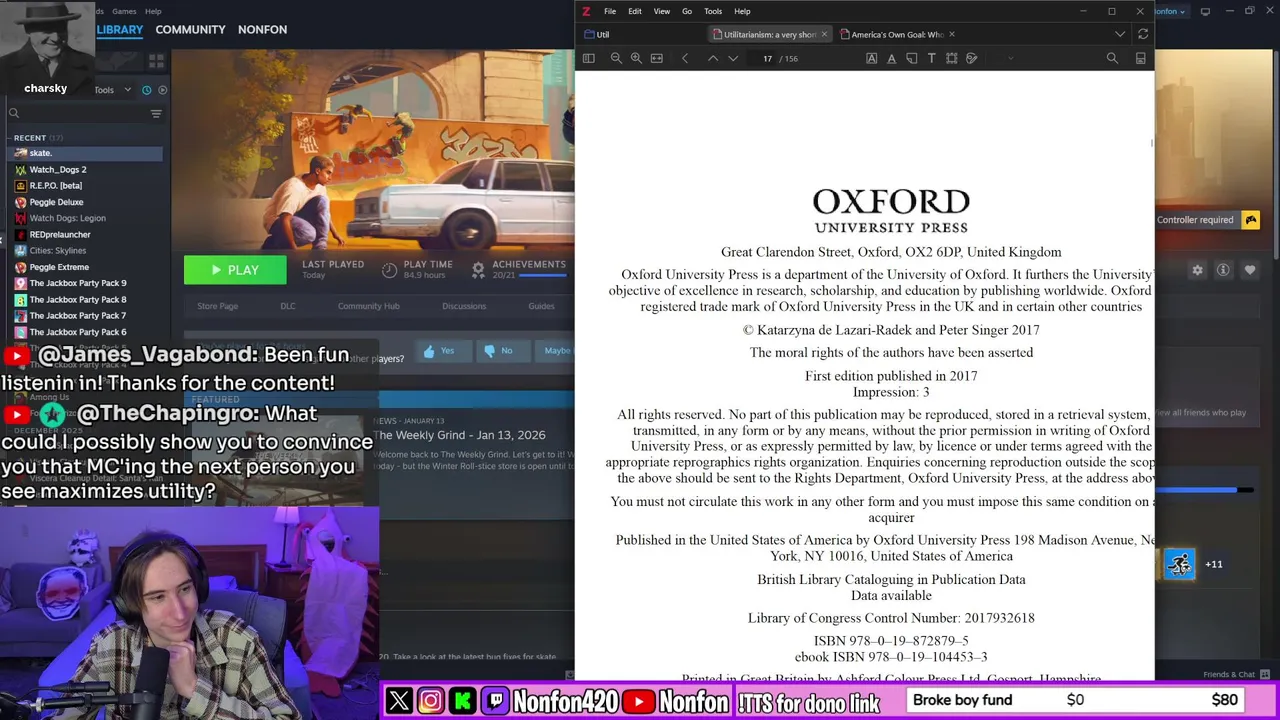This screenshot has height=720, width=1280.
Task: Zoom out in the PDF reader
Action: click(616, 58)
